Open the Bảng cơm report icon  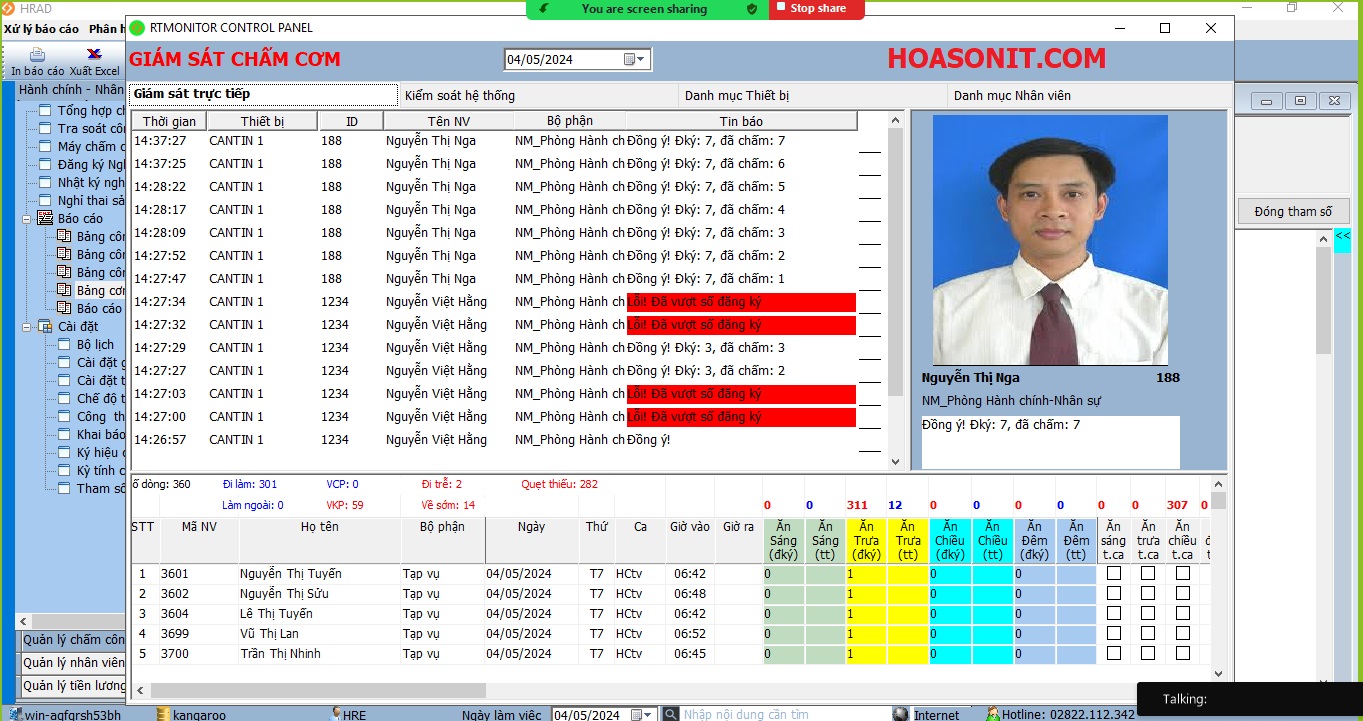[x=64, y=290]
